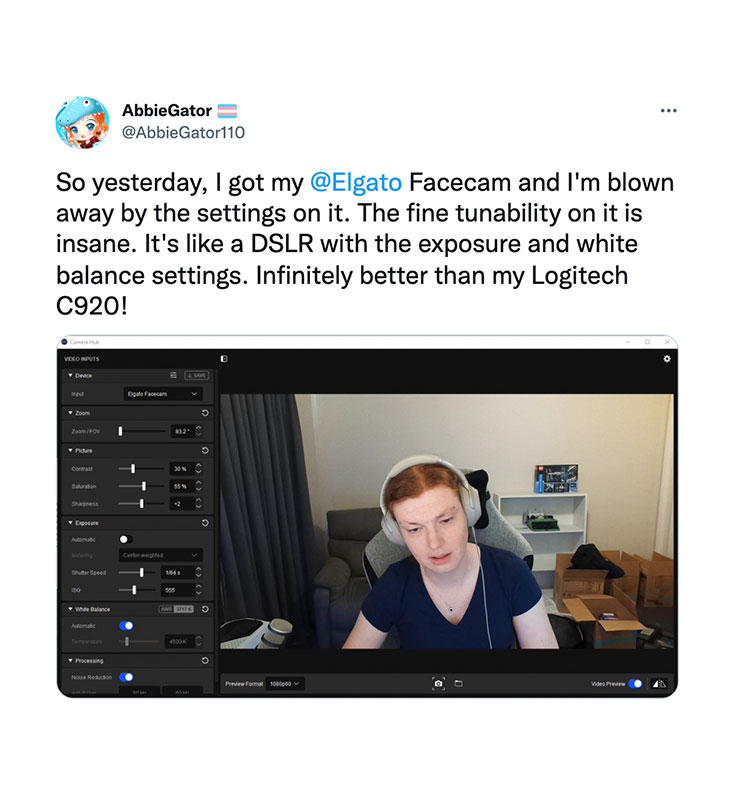730x792 pixels.
Task: Open the screenshots folder icon
Action: [459, 683]
